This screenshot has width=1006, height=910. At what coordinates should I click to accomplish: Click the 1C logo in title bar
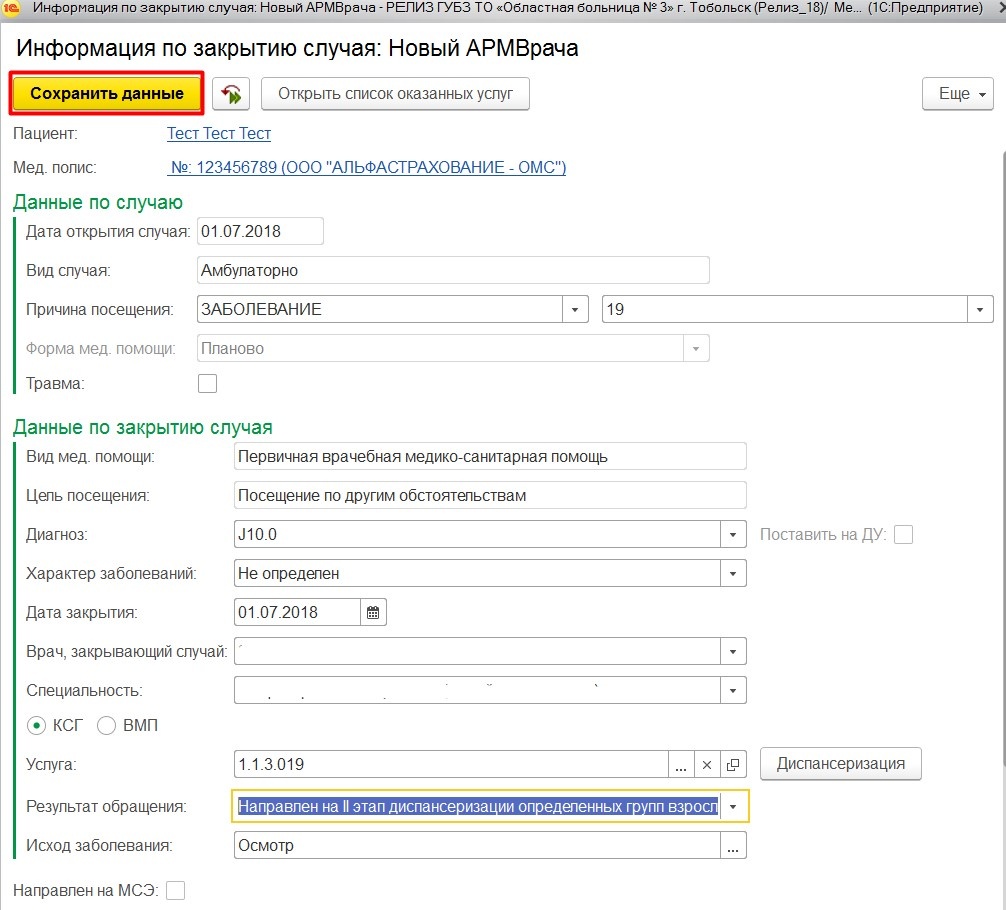[12, 8]
